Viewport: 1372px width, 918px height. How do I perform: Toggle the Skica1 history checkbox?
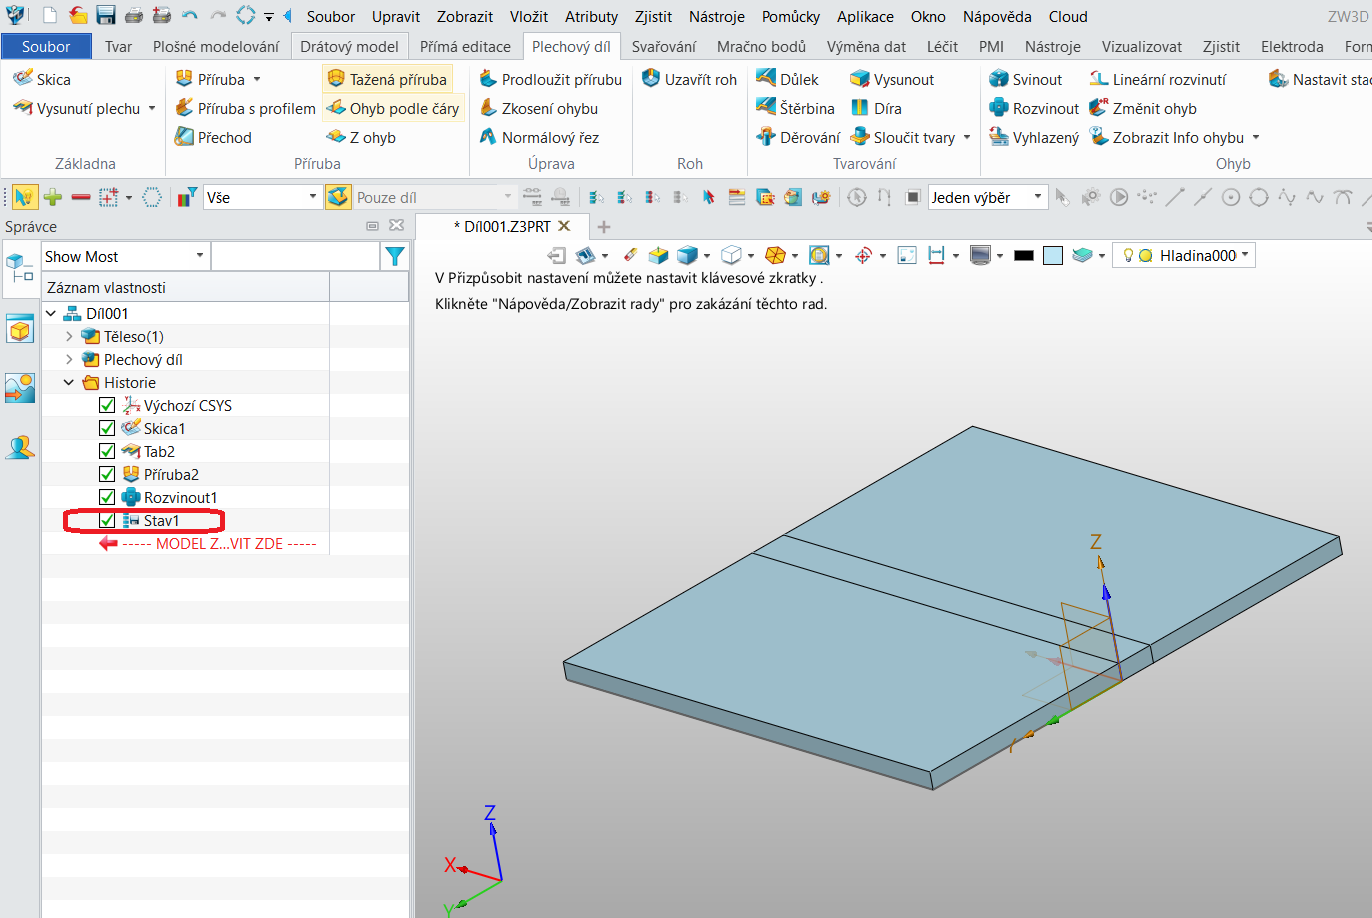[x=107, y=428]
